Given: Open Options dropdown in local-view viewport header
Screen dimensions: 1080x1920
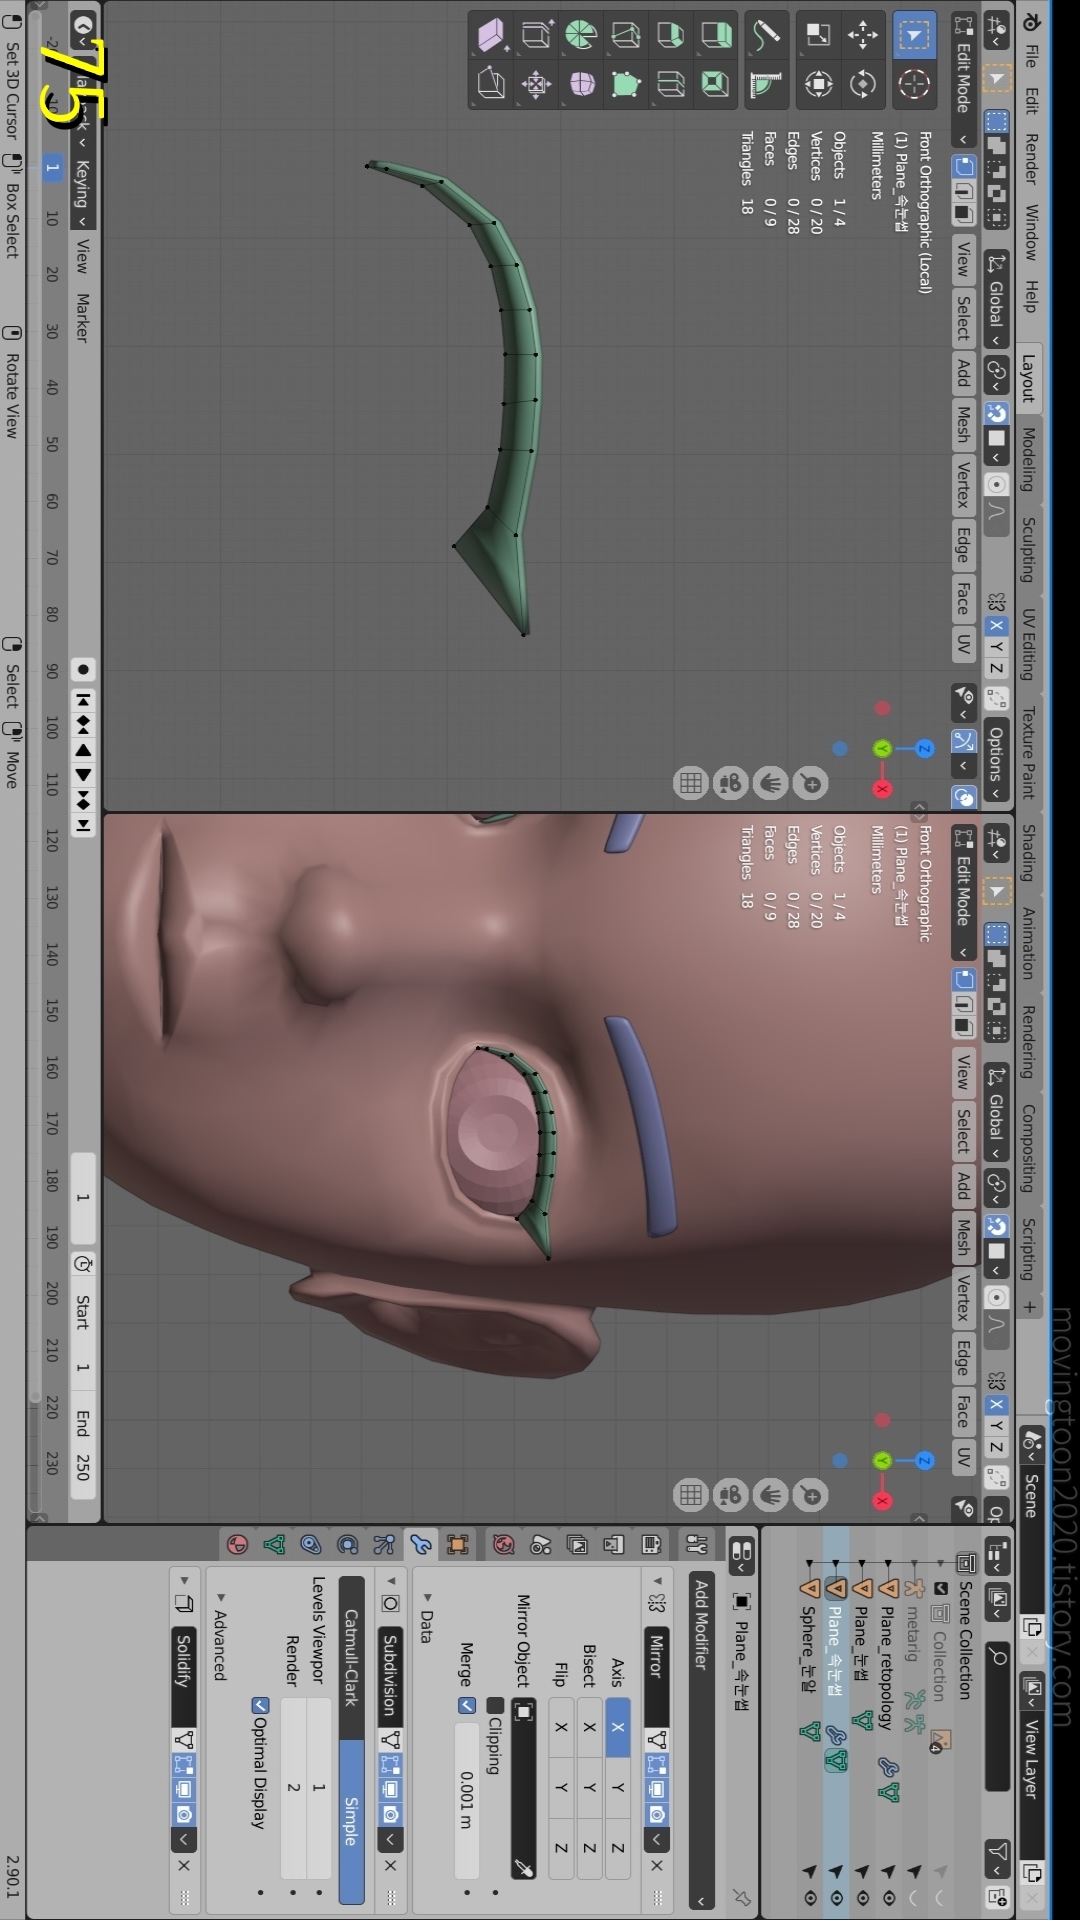Looking at the screenshot, I should 996,760.
